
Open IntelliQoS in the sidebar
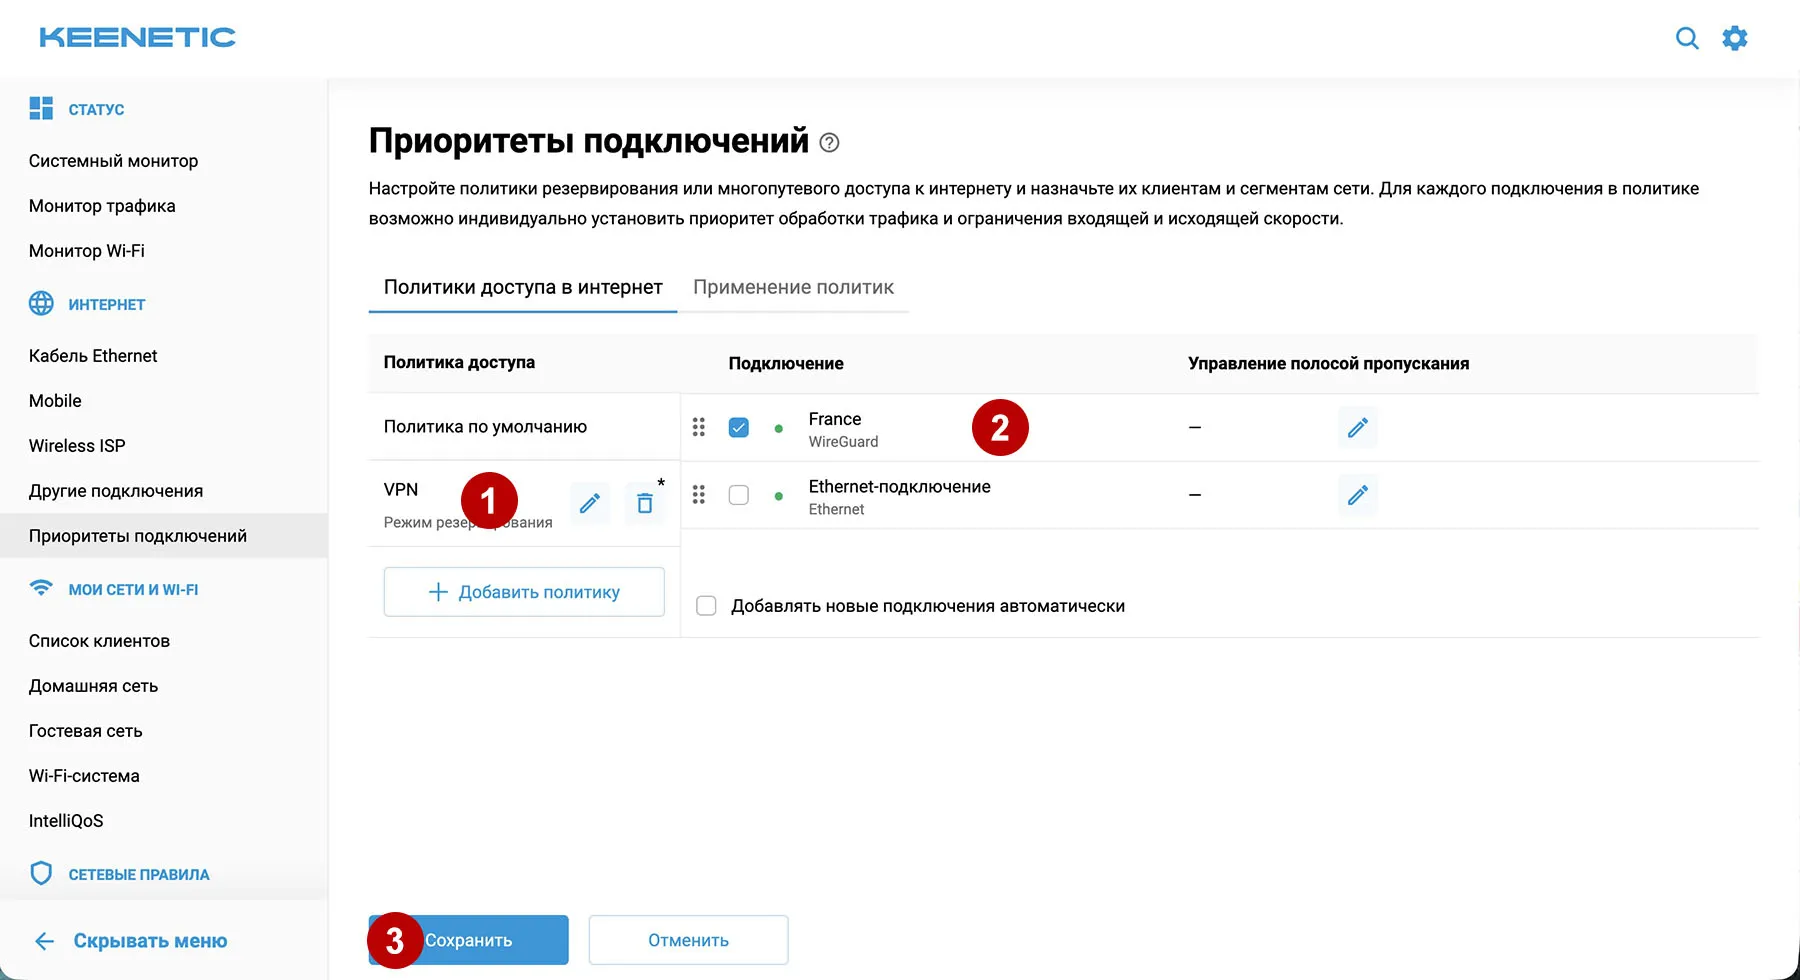pyautogui.click(x=65, y=820)
